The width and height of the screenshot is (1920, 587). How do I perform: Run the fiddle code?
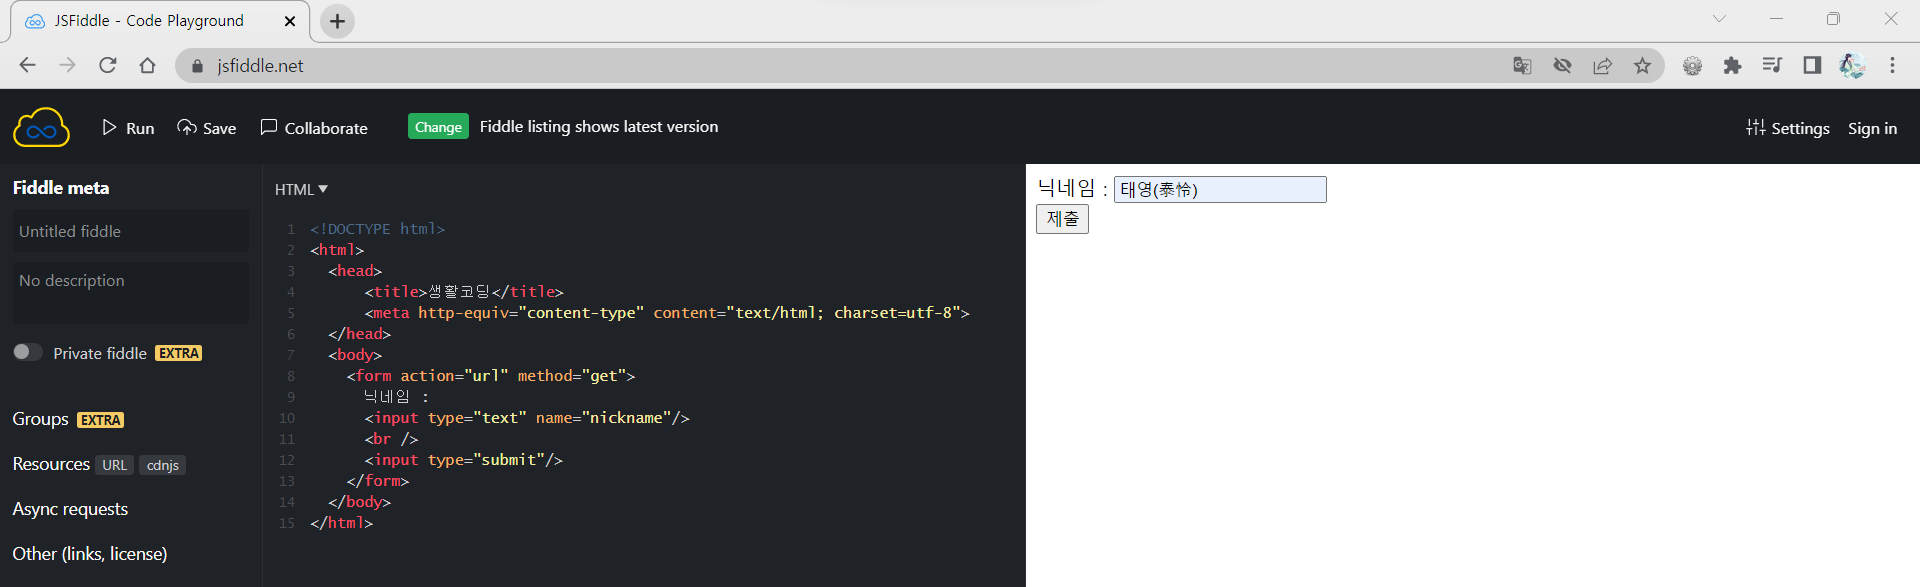tap(128, 128)
